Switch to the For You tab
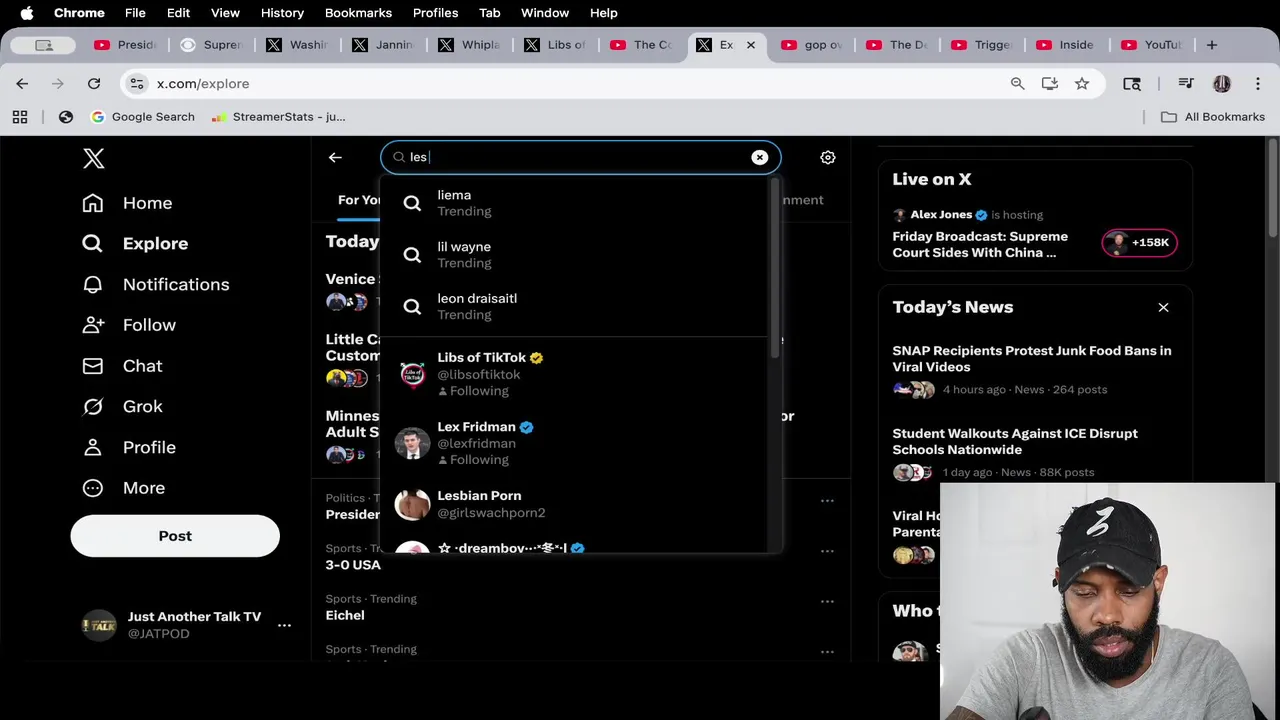1280x720 pixels. click(x=358, y=200)
